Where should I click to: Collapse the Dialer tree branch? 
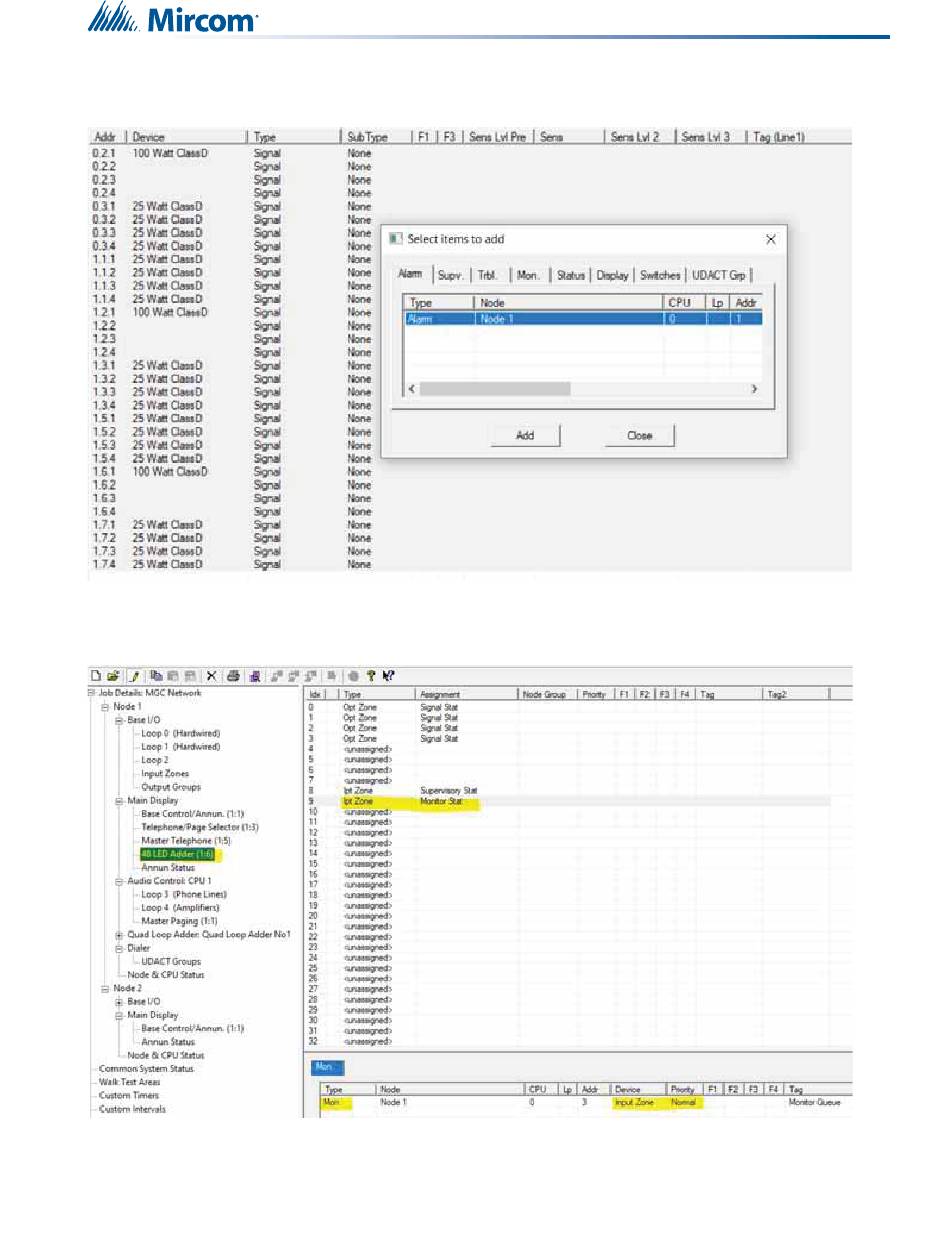(118, 948)
